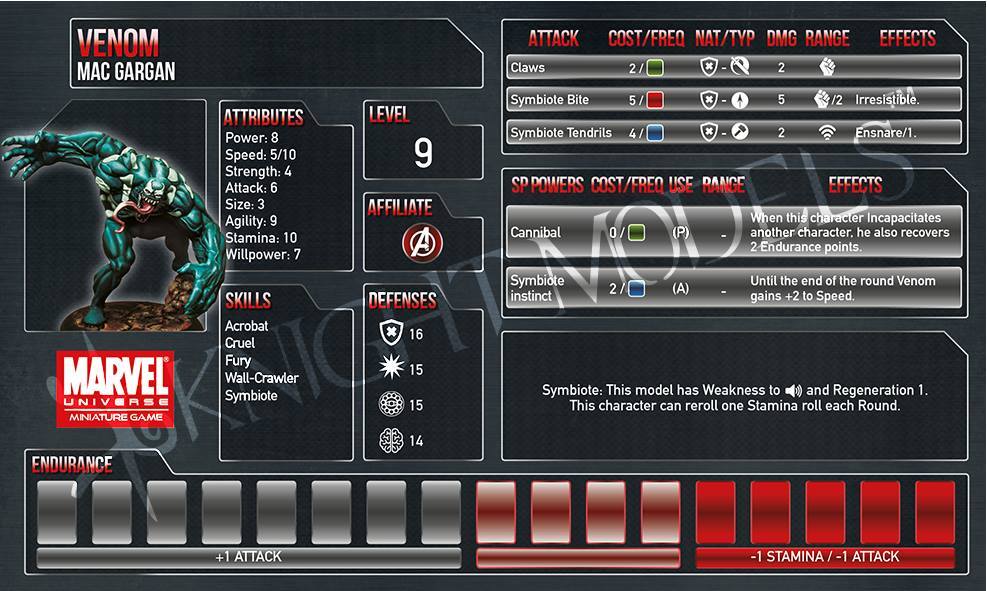This screenshot has width=987, height=591.
Task: Click the level value '9'
Action: [423, 153]
